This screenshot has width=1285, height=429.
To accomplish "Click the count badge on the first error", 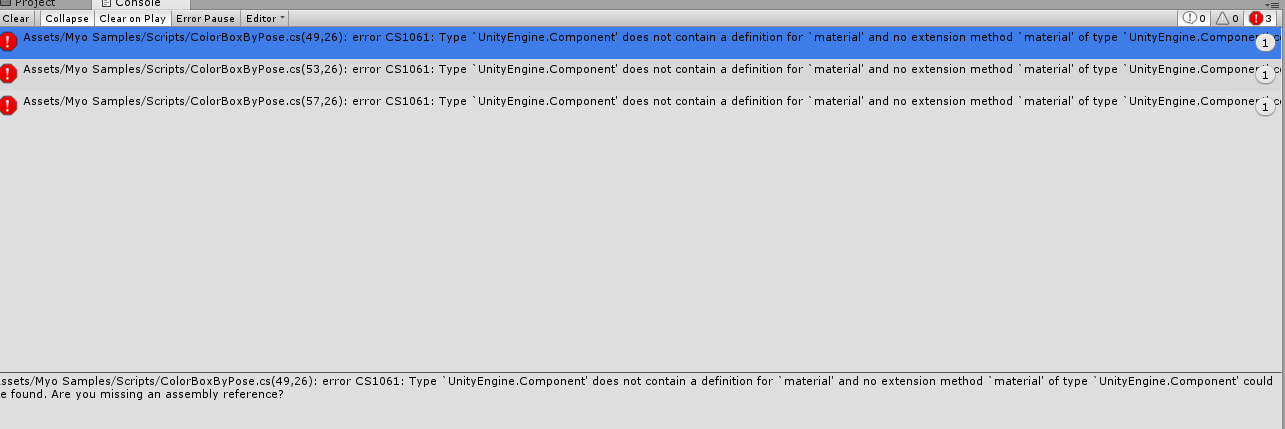I will (x=1265, y=43).
